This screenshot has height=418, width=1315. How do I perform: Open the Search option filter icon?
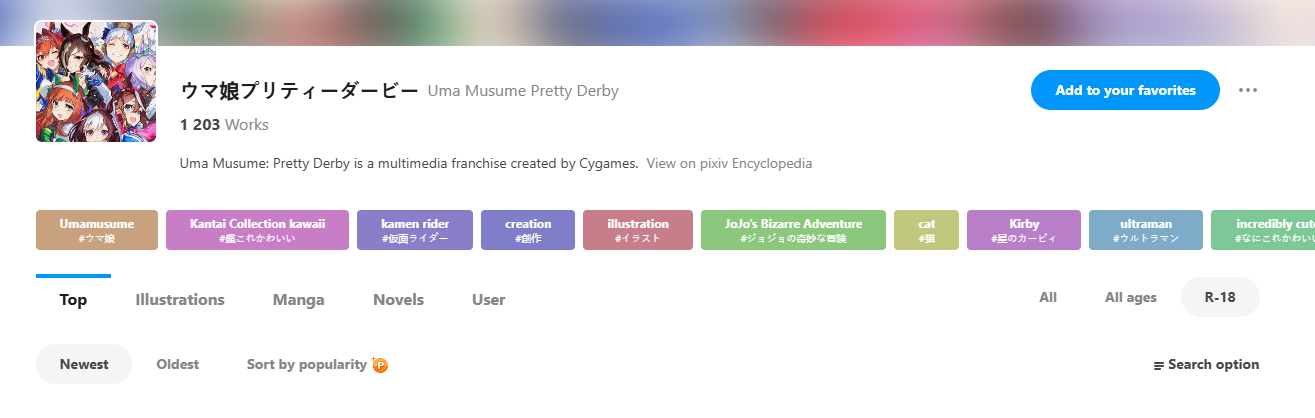tap(1159, 365)
